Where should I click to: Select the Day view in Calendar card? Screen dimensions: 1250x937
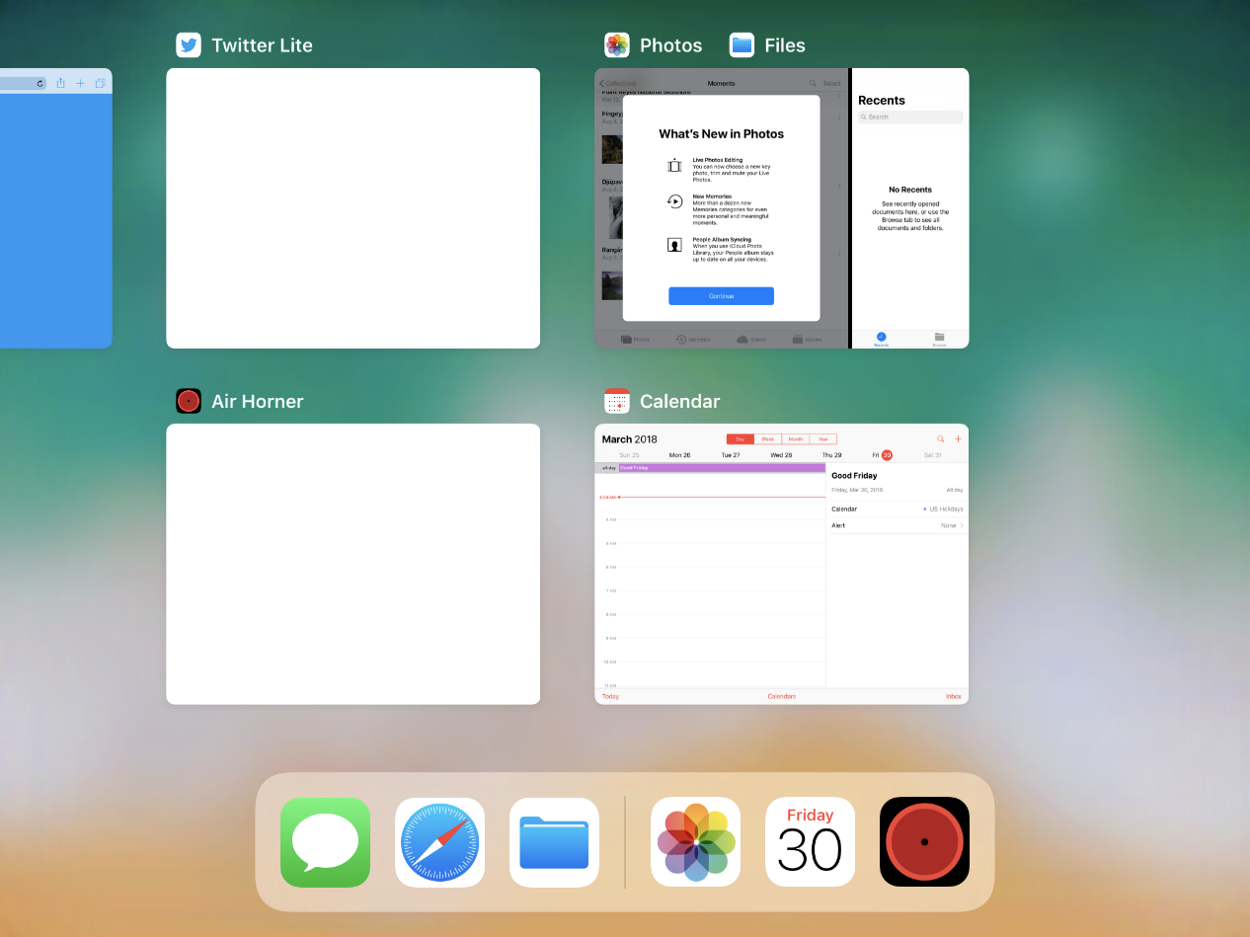click(740, 439)
